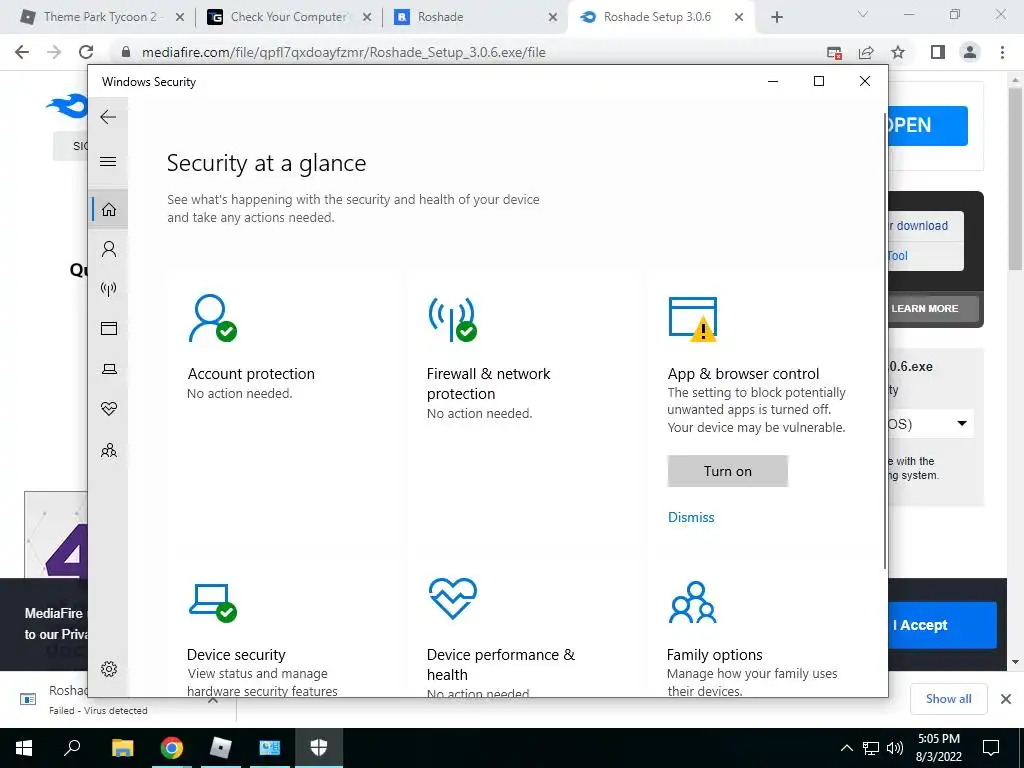Close the Theme Park Tycoon 2 tab
This screenshot has width=1024, height=768.
(180, 18)
